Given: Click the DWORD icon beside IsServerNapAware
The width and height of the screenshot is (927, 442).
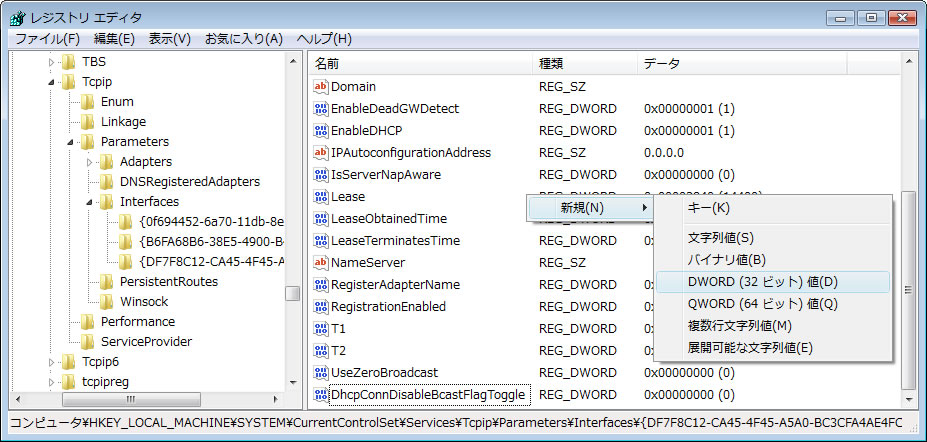Looking at the screenshot, I should click(x=320, y=175).
